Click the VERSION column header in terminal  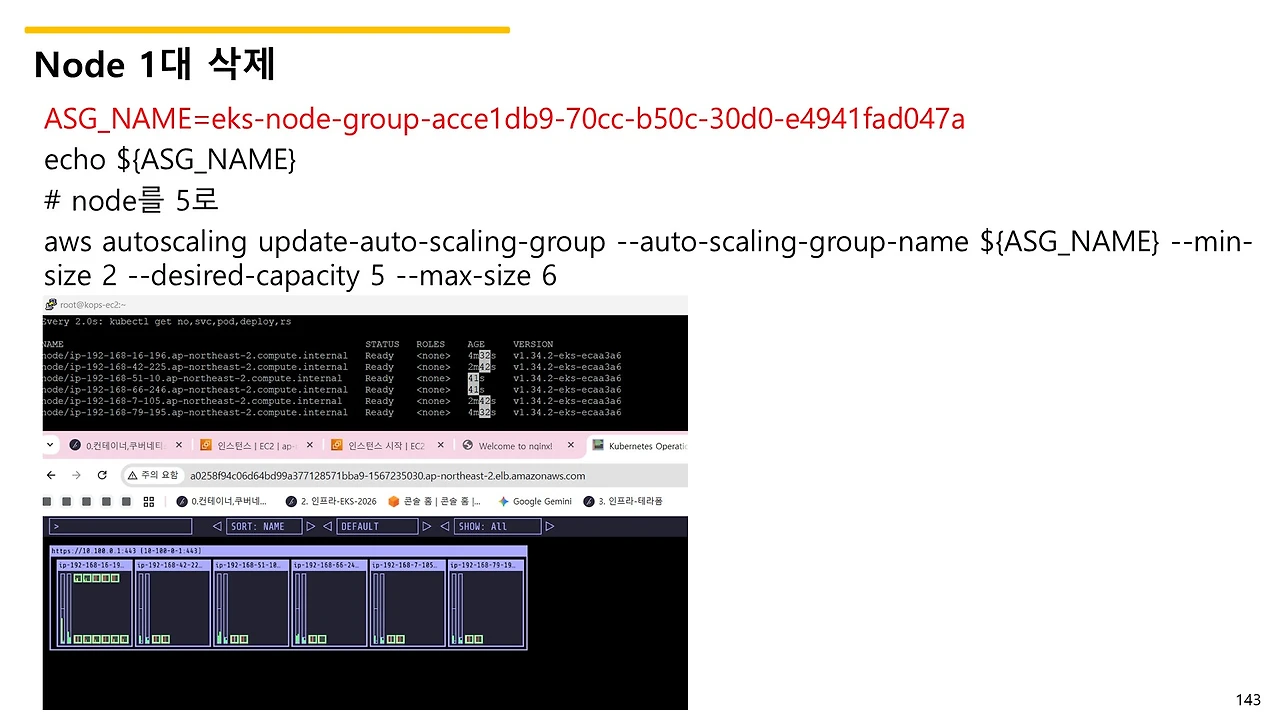(533, 344)
